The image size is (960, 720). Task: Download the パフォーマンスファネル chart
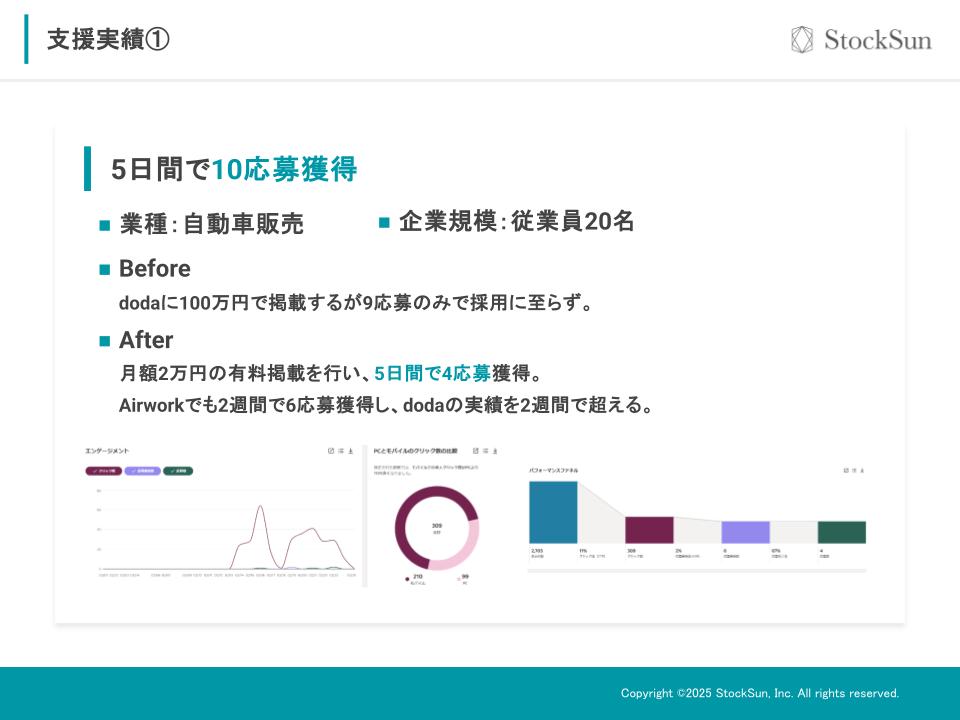tap(864, 470)
